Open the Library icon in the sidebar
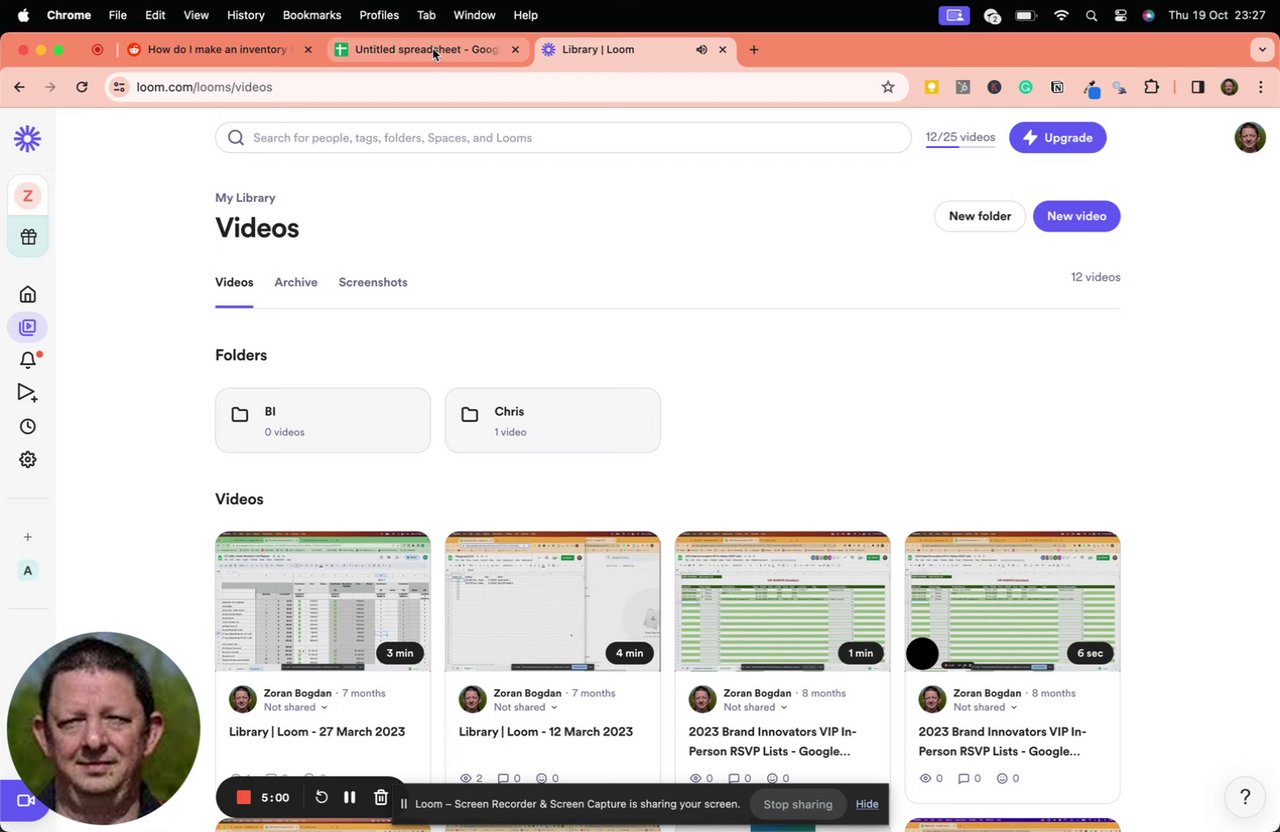This screenshot has height=832, width=1280. click(28, 327)
